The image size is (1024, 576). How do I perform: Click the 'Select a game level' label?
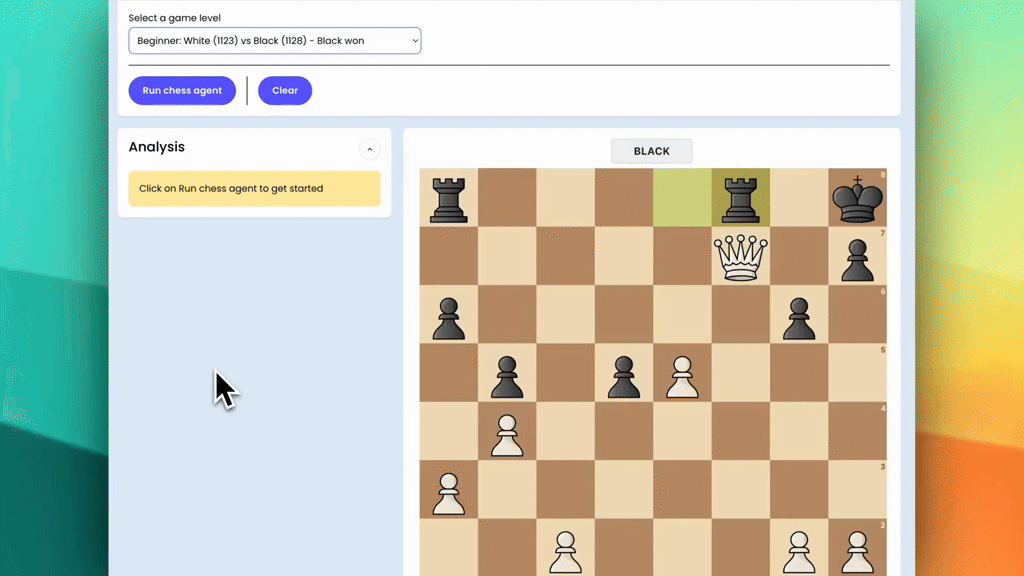[174, 18]
